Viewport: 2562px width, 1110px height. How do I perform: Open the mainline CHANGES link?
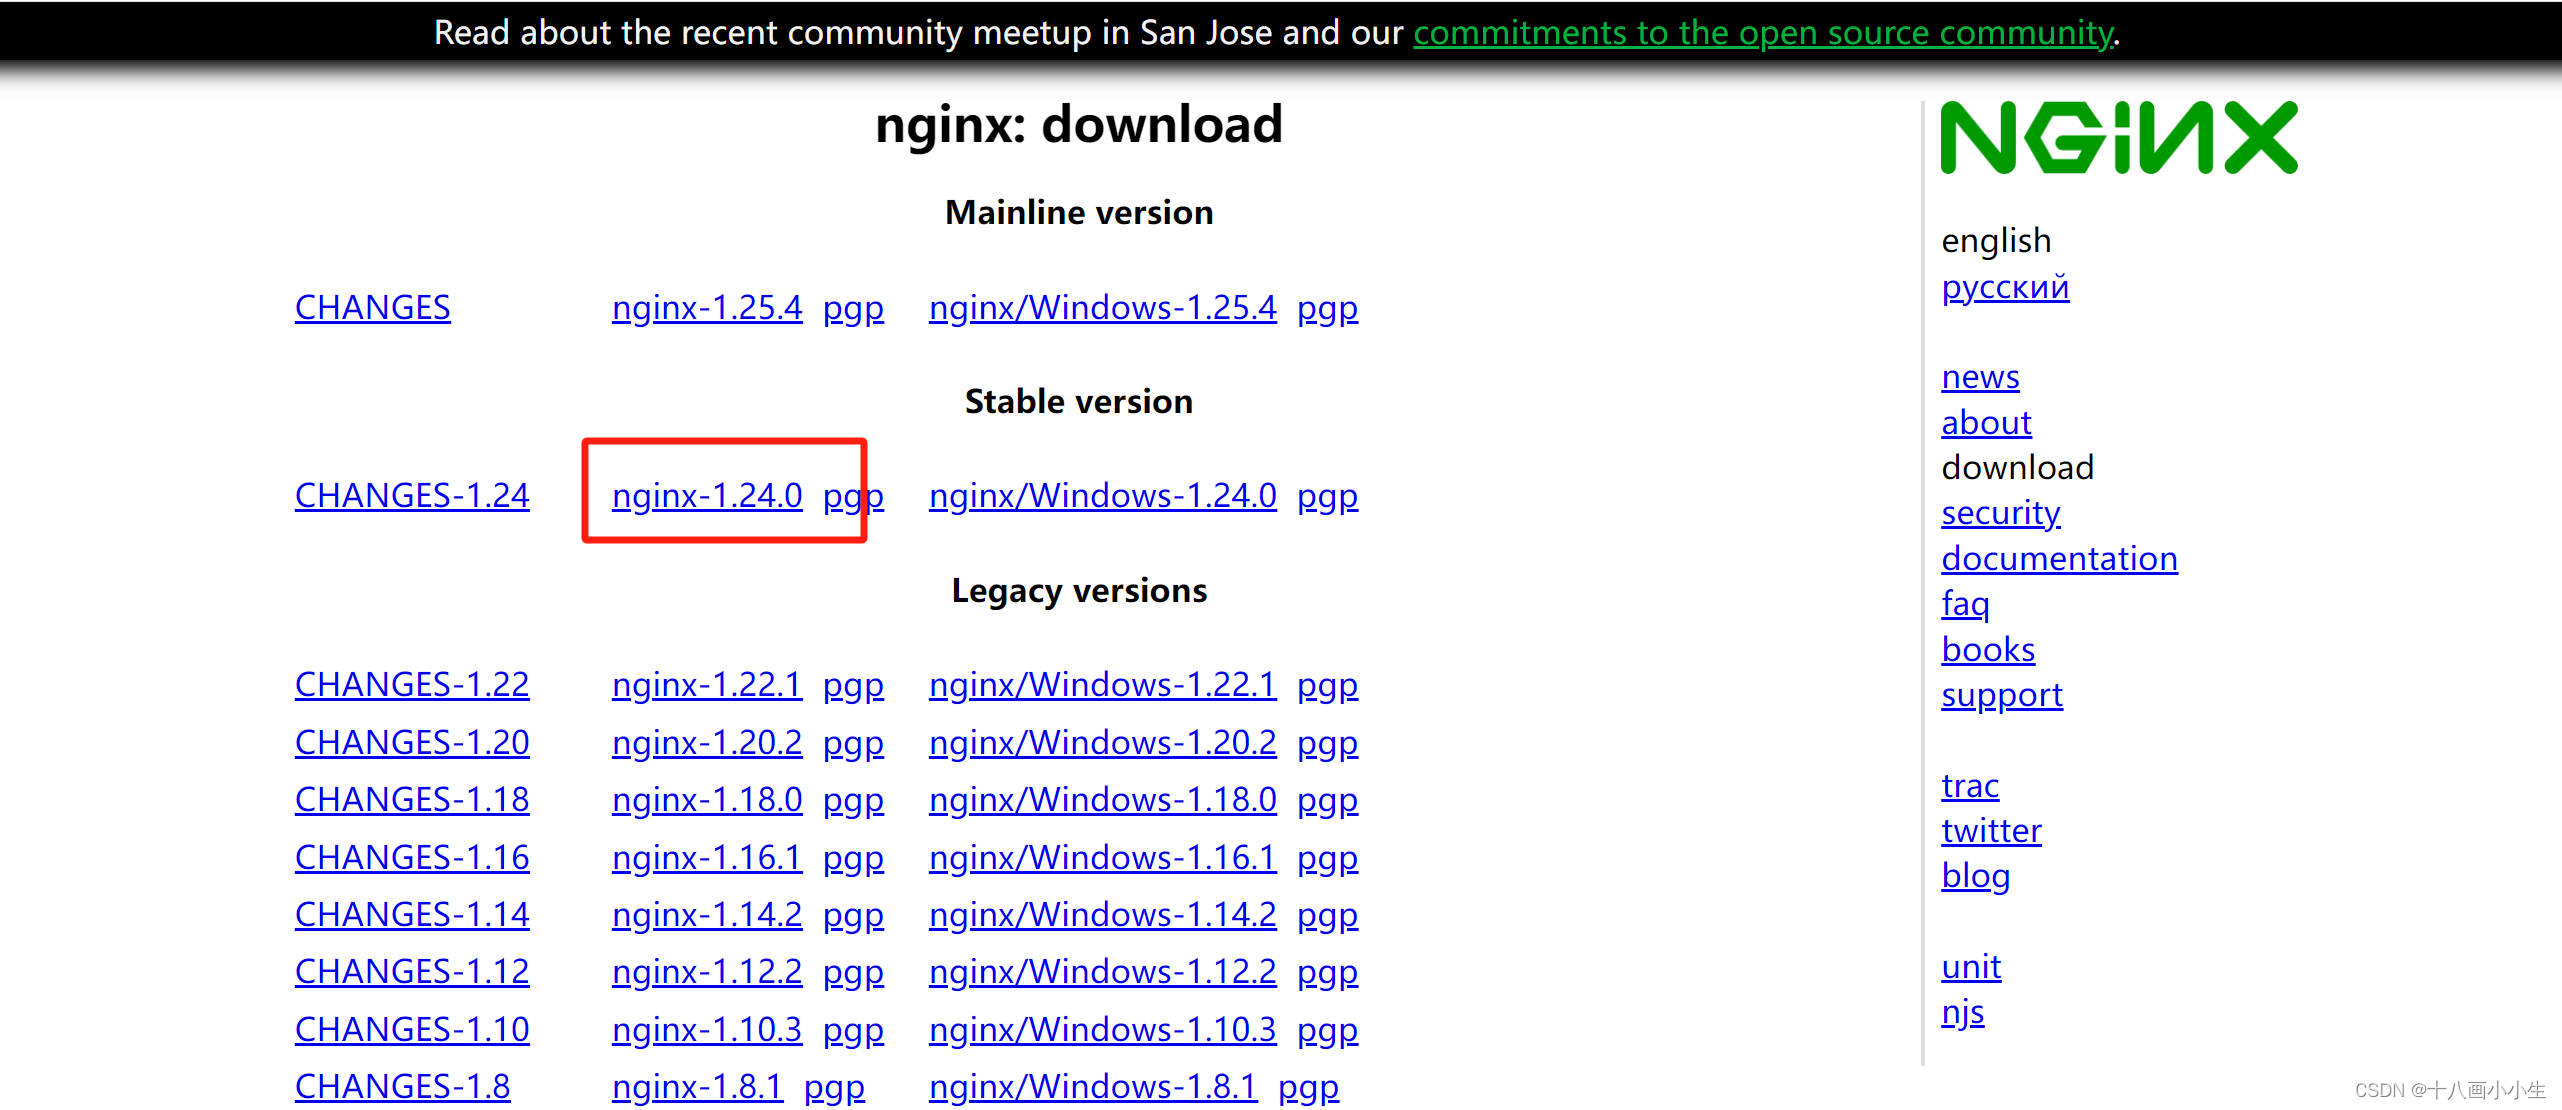(372, 307)
